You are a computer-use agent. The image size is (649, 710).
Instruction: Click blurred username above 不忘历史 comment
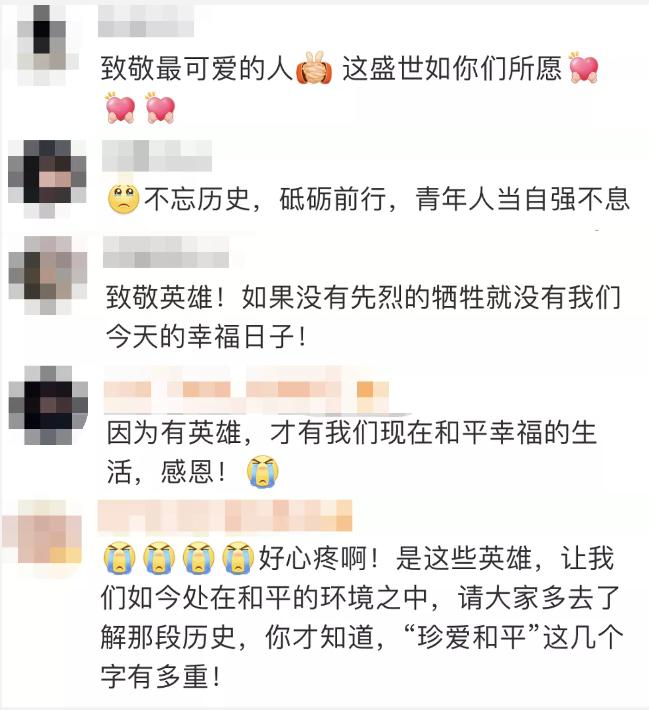pos(157,156)
